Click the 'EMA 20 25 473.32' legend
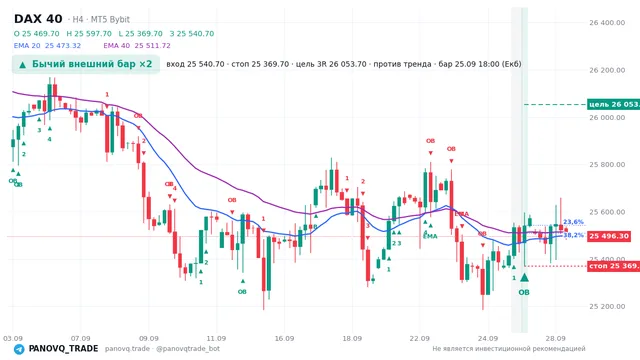The height and width of the screenshot is (360, 640). pyautogui.click(x=47, y=45)
